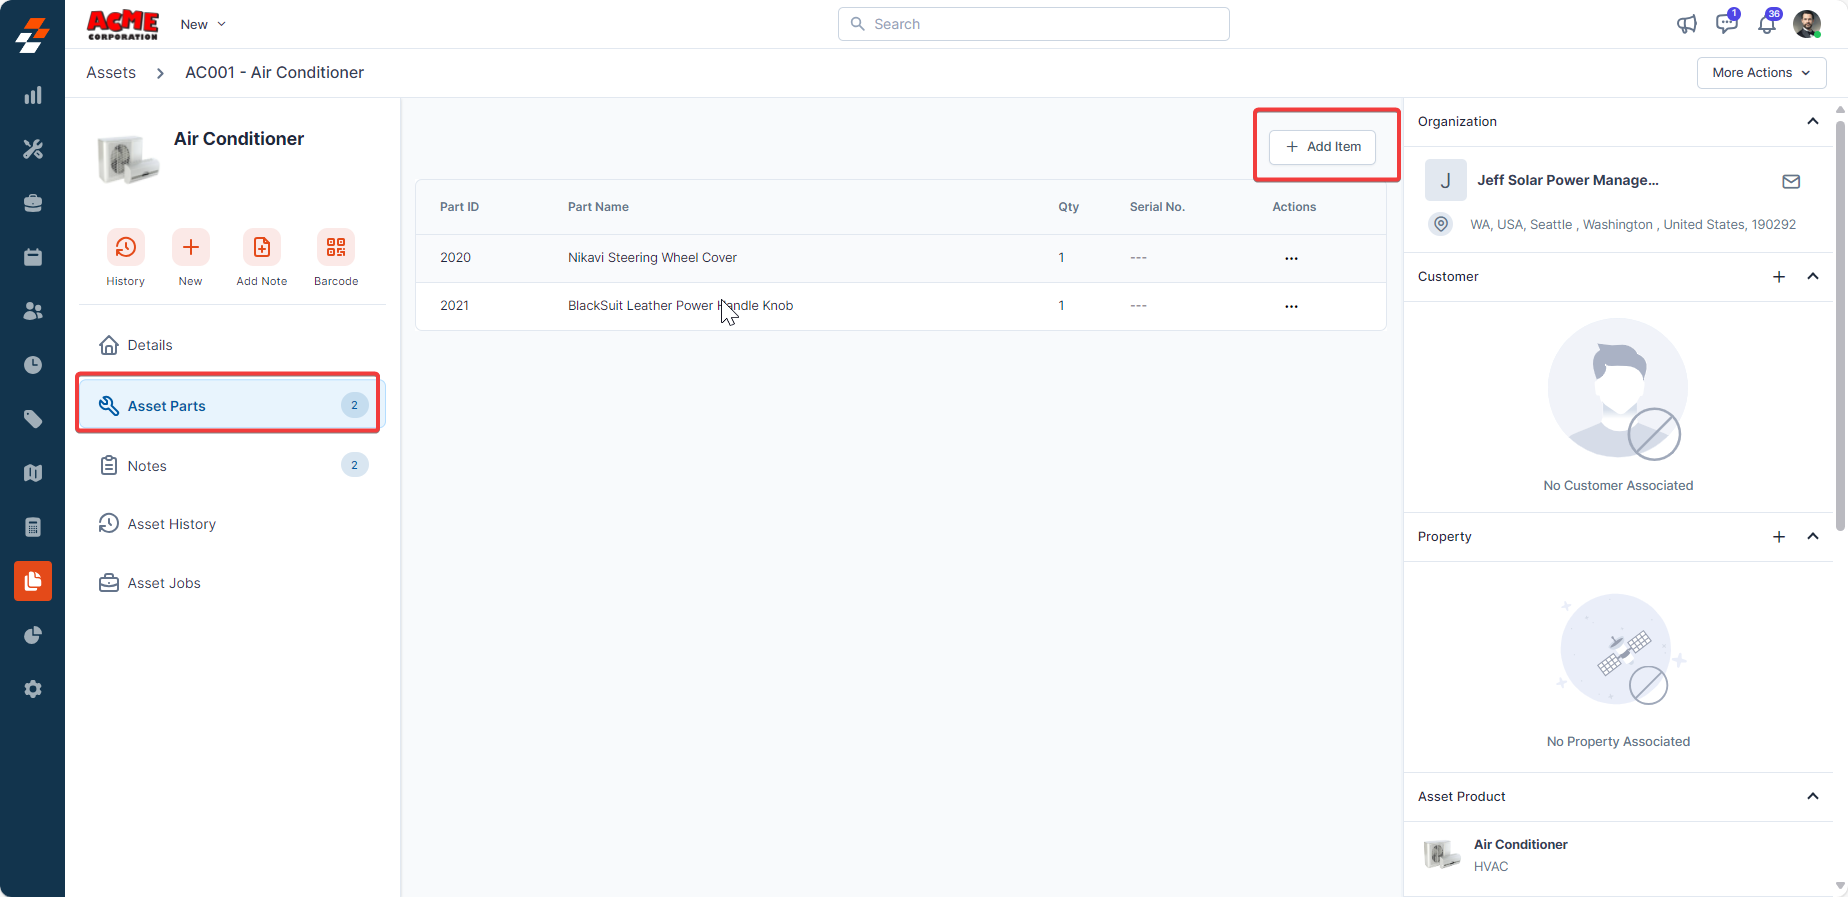Collapse the Property section
This screenshot has height=897, width=1848.
[1812, 537]
